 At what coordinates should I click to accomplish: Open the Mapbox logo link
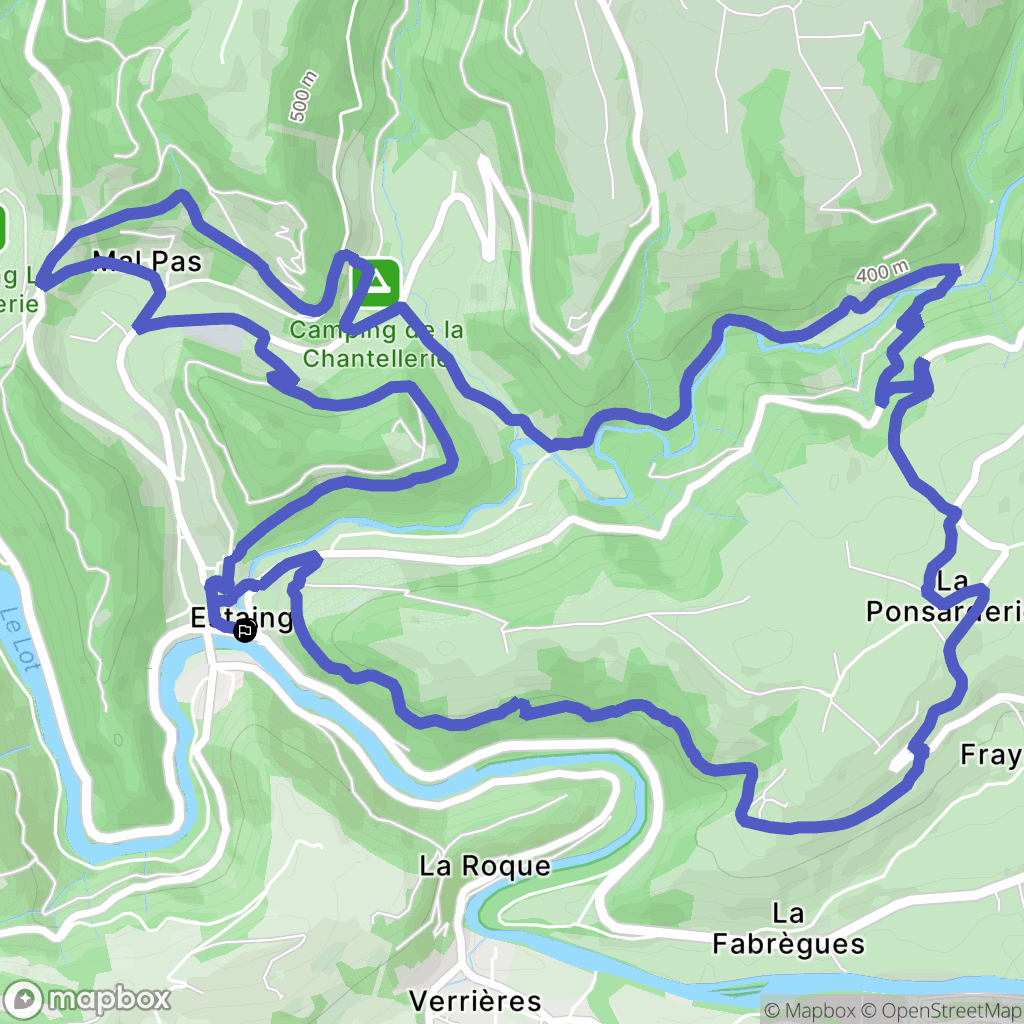(x=87, y=999)
